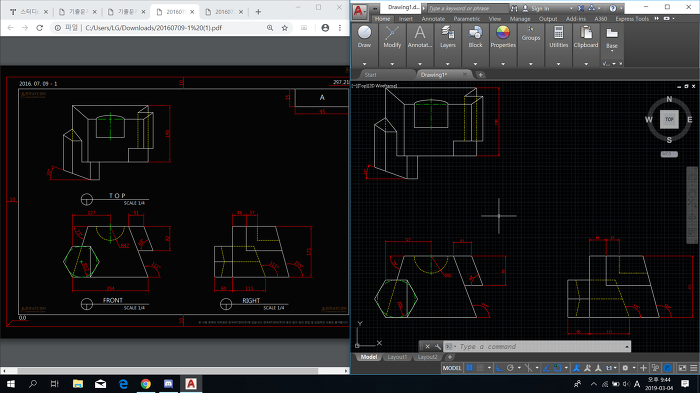Open object snap settings dropdown arrow
Viewport: 700px width, 393px height.
point(566,368)
